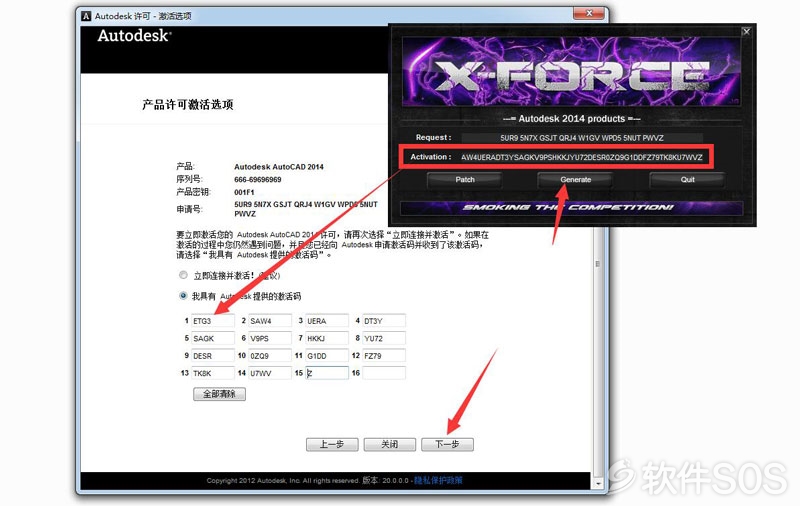Click activation code field 1 containing ETG3
This screenshot has width=800, height=506.
(x=213, y=321)
